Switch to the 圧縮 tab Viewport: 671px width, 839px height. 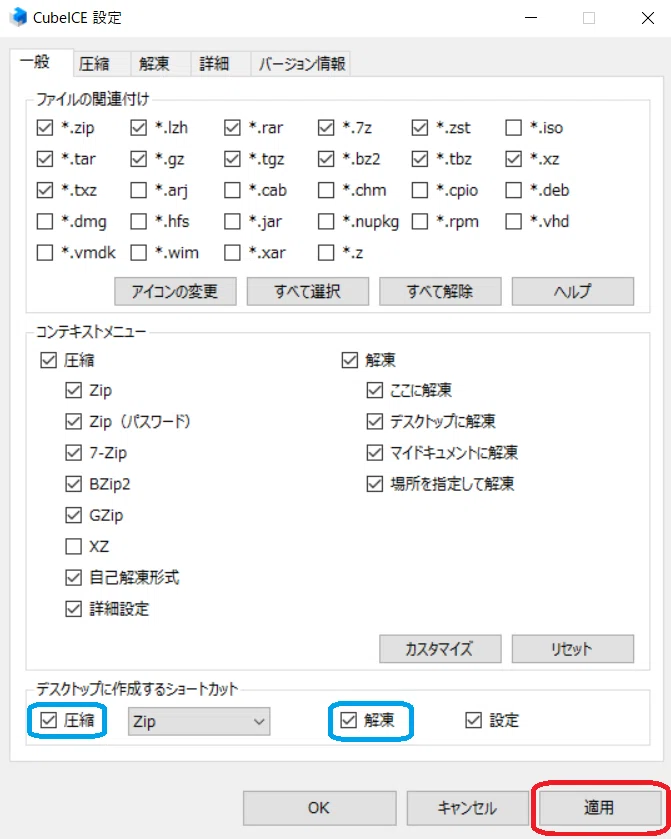(94, 64)
